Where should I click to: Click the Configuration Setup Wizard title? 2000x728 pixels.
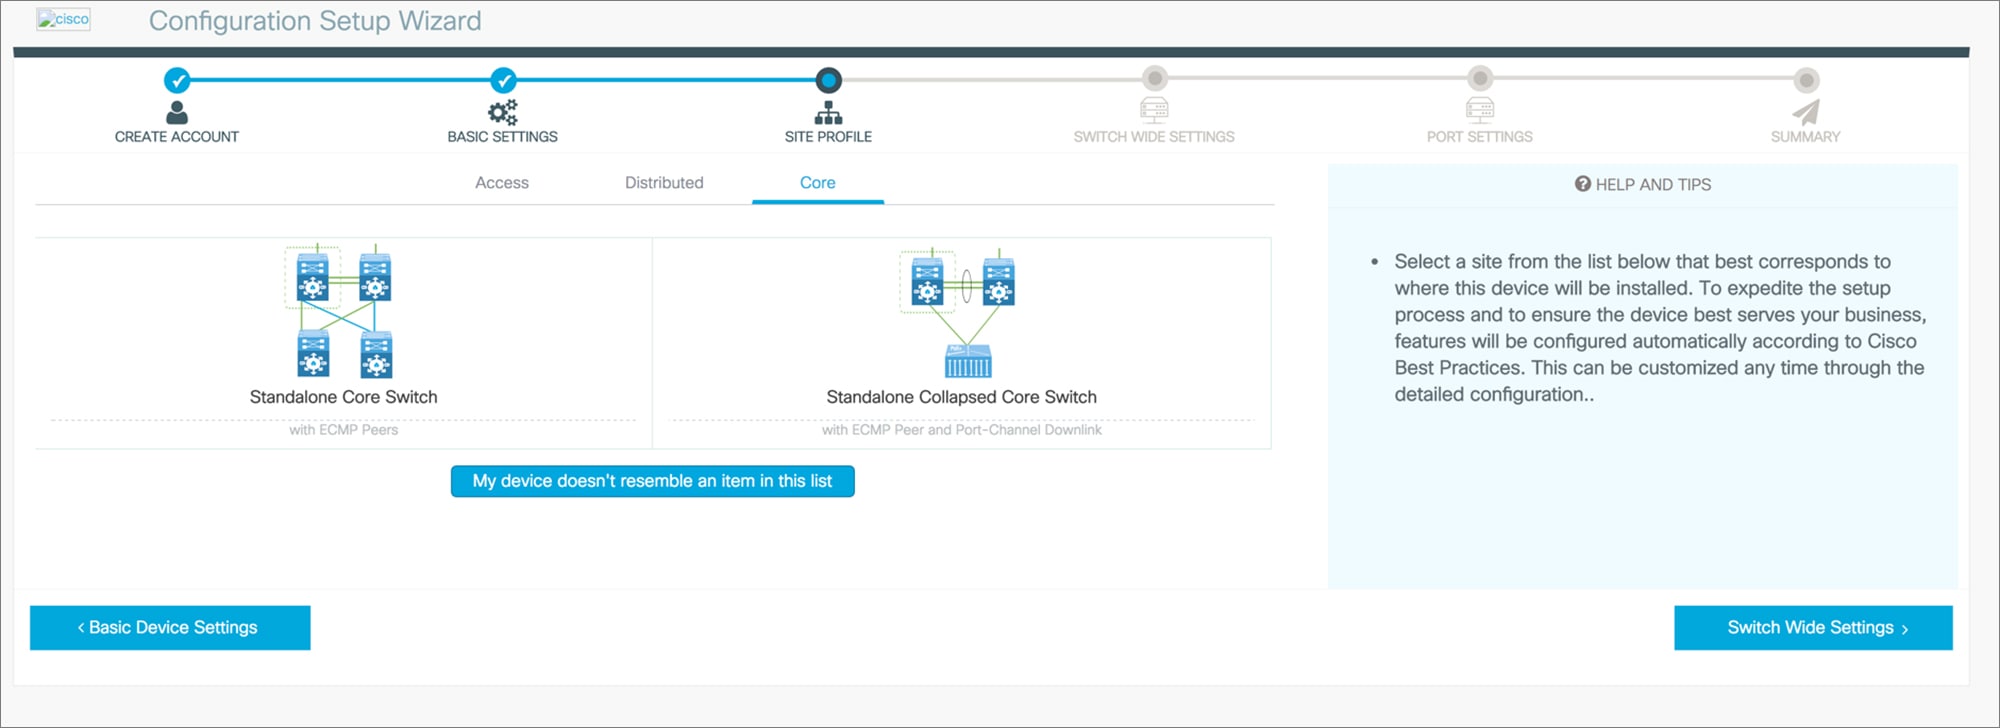(x=315, y=21)
